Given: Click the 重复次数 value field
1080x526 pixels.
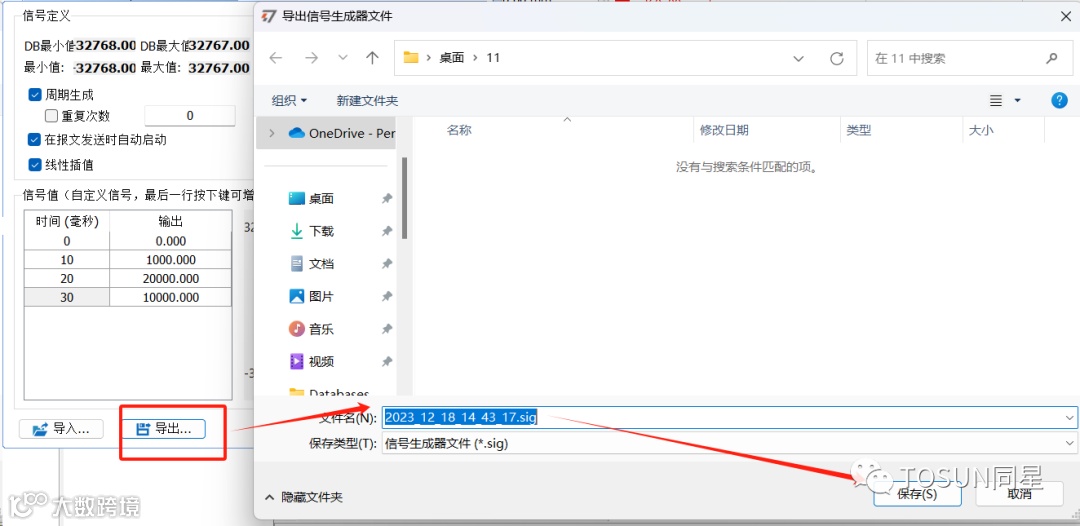Looking at the screenshot, I should (190, 116).
